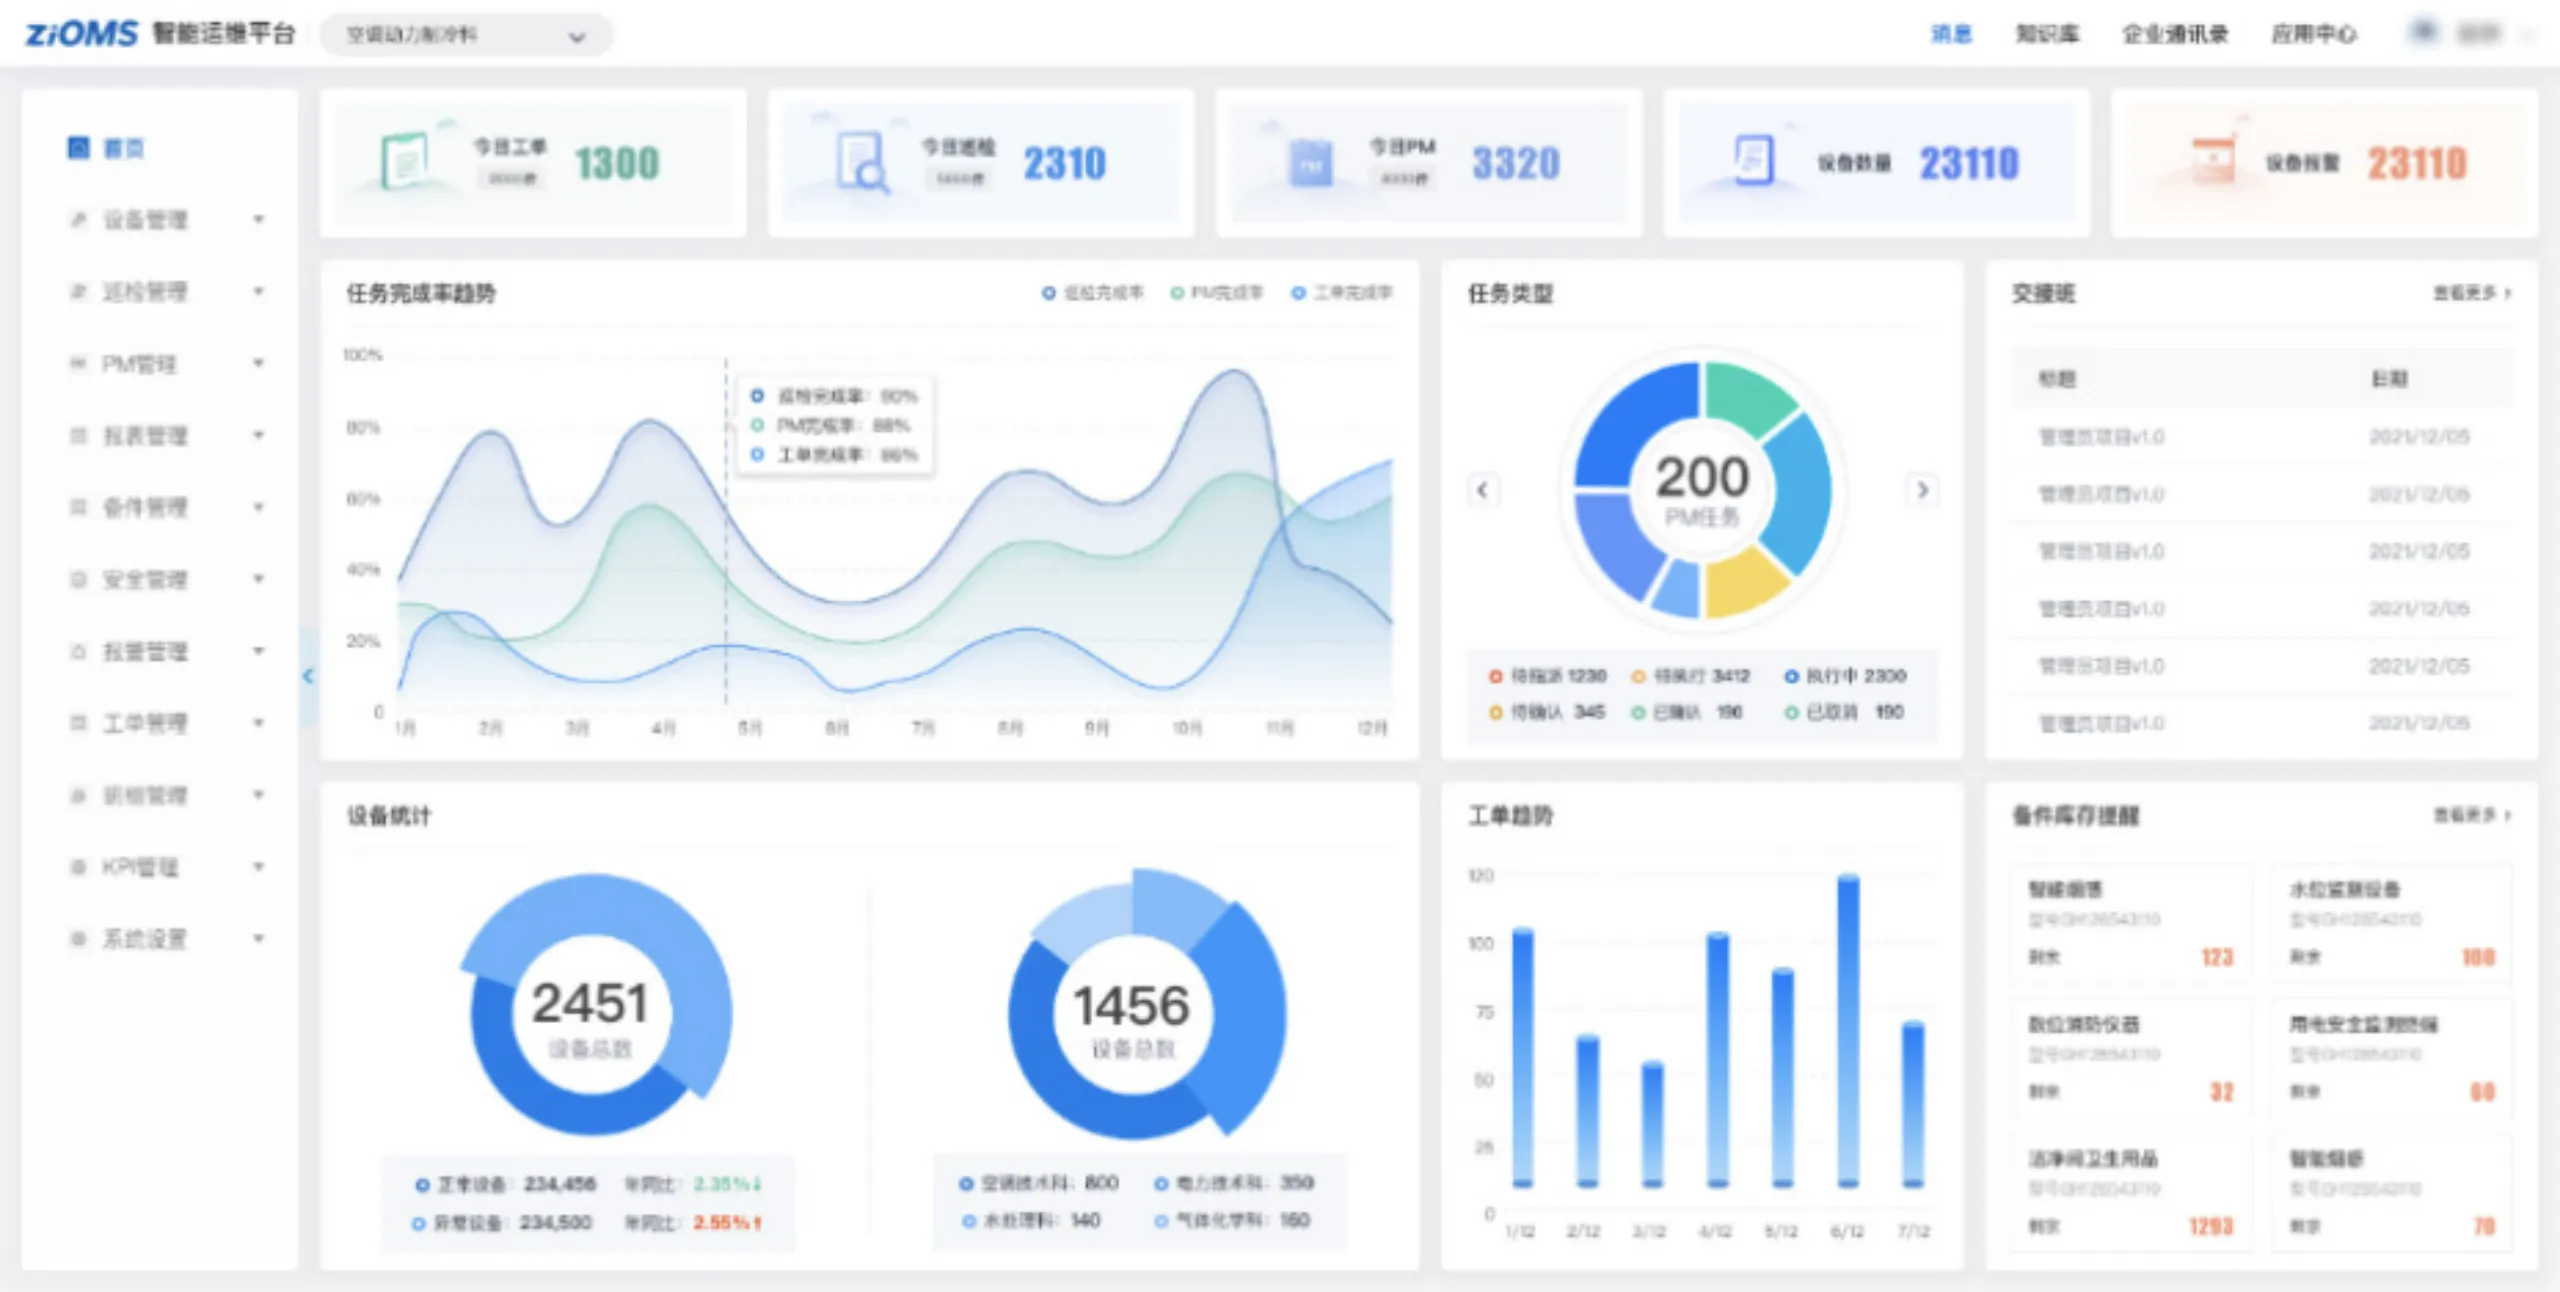Toggle the 执行中 2300 legend item
This screenshot has width=2560, height=1292.
coord(1846,677)
